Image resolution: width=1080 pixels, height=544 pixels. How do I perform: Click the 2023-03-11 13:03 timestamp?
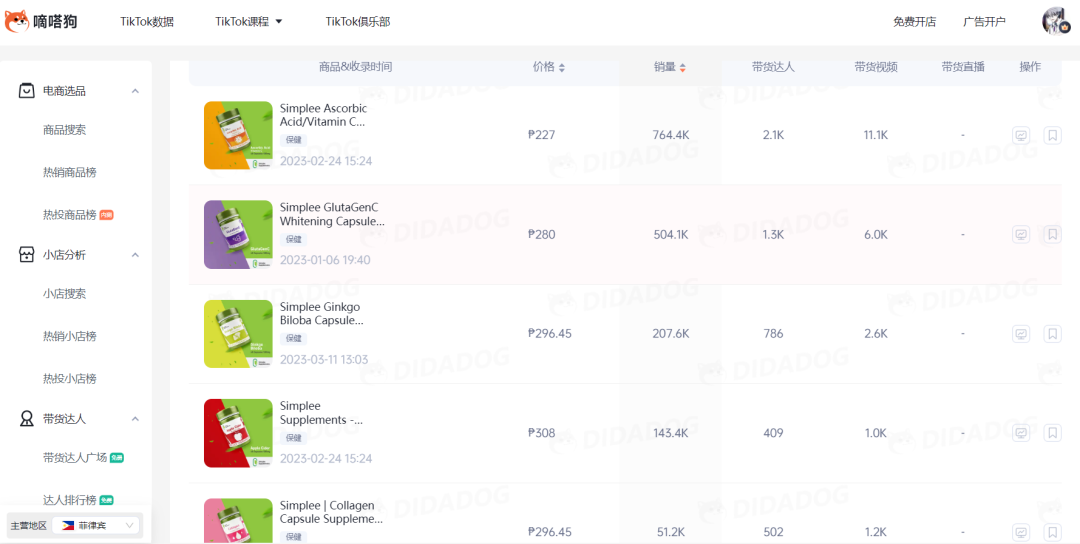(x=324, y=359)
